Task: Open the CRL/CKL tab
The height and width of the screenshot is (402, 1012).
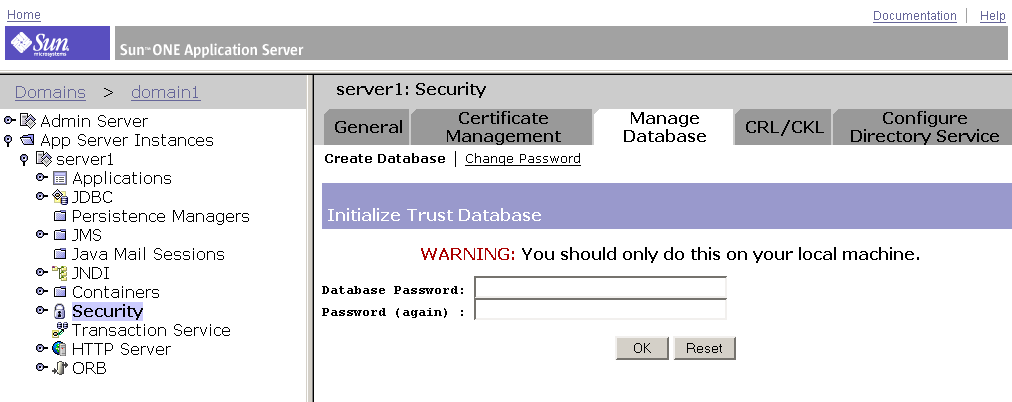Action: tap(784, 127)
